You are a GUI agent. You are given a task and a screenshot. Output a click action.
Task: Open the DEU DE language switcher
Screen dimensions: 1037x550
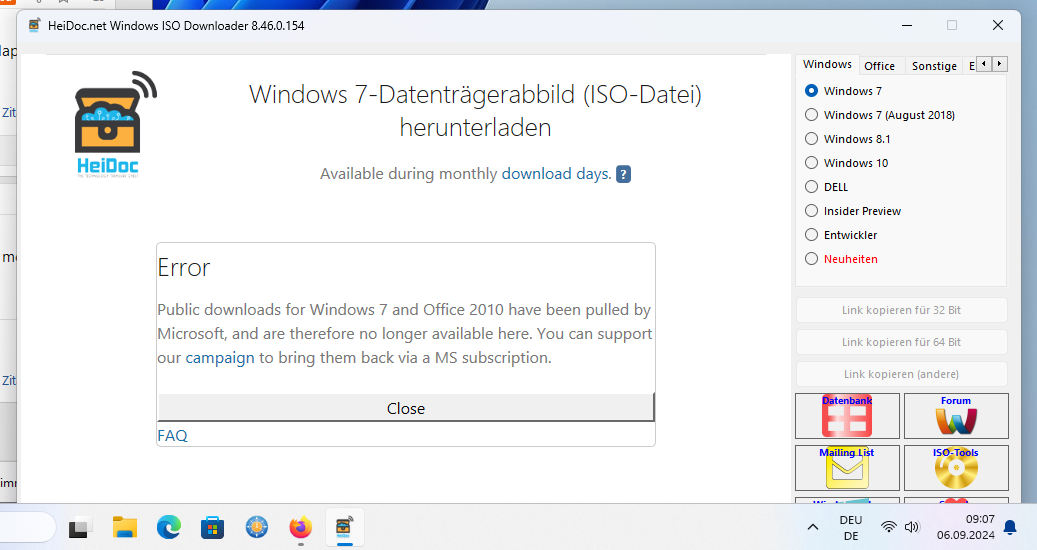click(850, 528)
